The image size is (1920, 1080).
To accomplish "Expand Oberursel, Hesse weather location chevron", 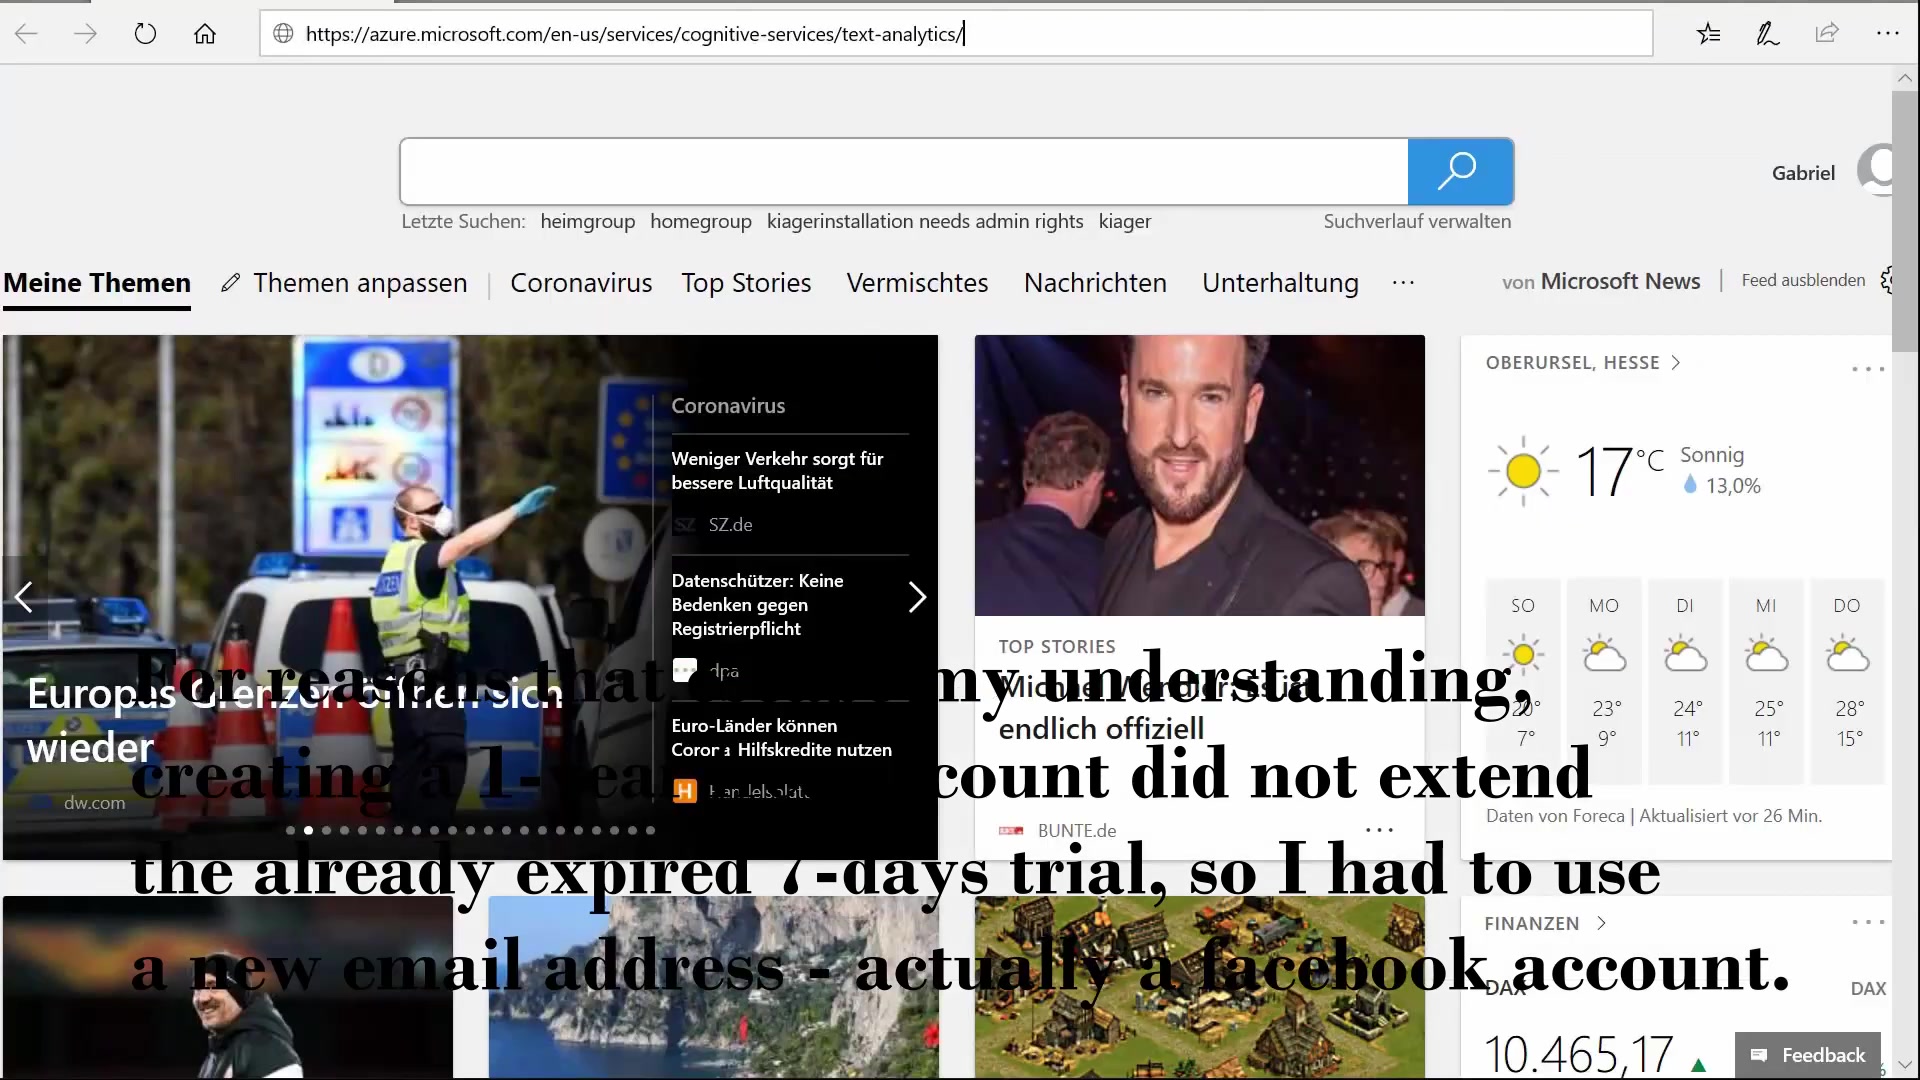I will (1676, 362).
